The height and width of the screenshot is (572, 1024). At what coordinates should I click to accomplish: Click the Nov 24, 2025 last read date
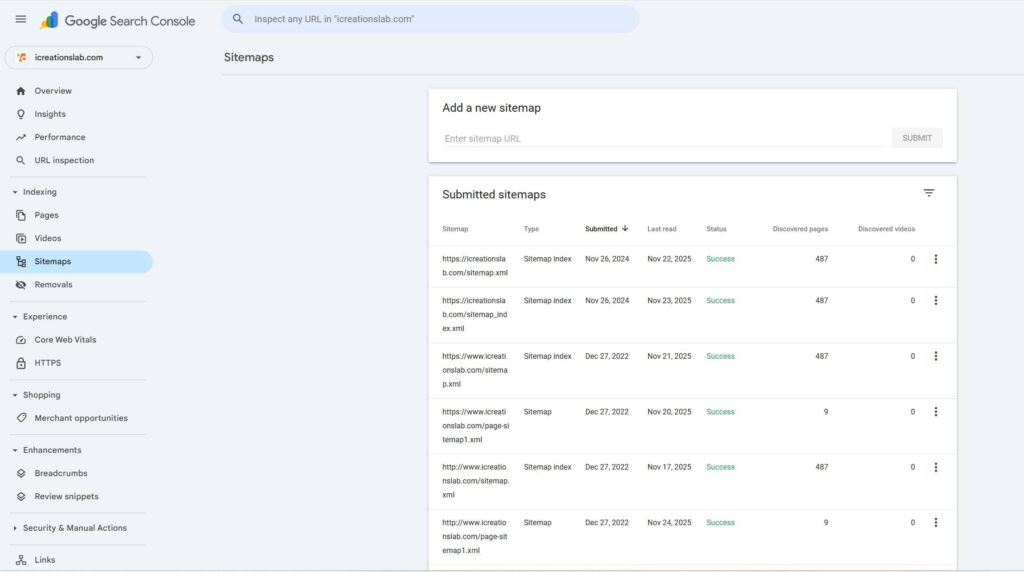[669, 522]
